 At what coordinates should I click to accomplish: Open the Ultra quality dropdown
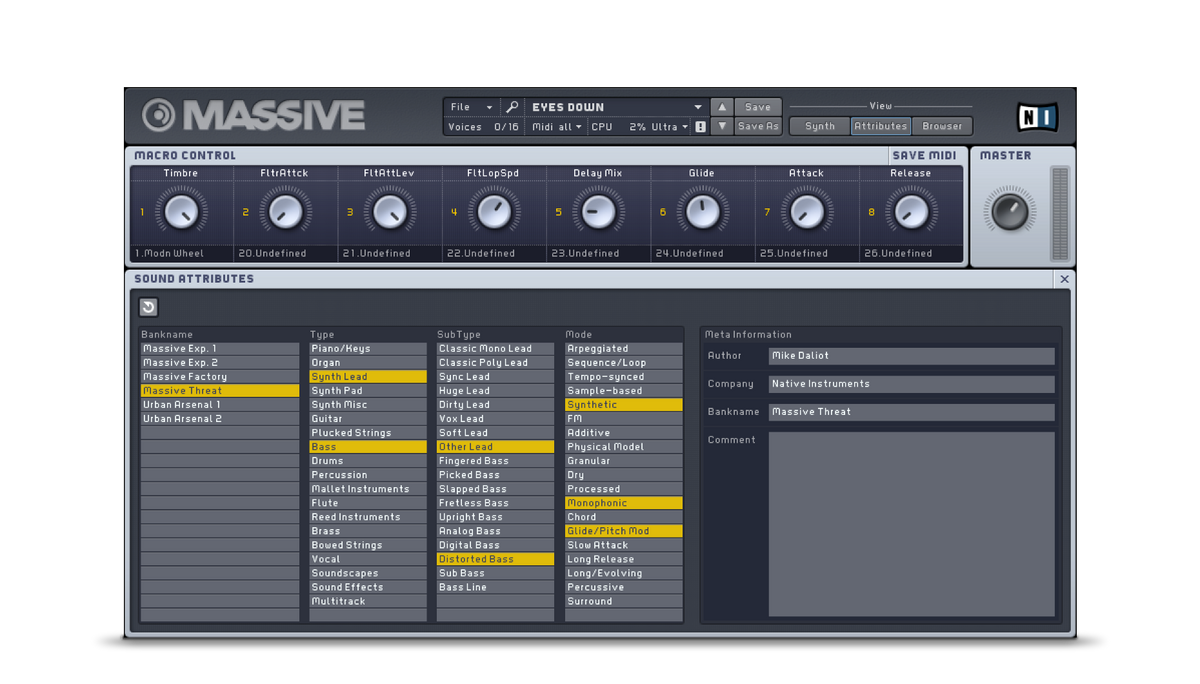pyautogui.click(x=670, y=127)
